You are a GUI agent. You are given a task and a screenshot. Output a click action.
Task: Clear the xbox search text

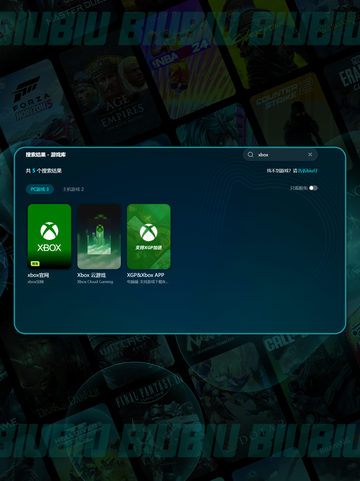pos(310,155)
